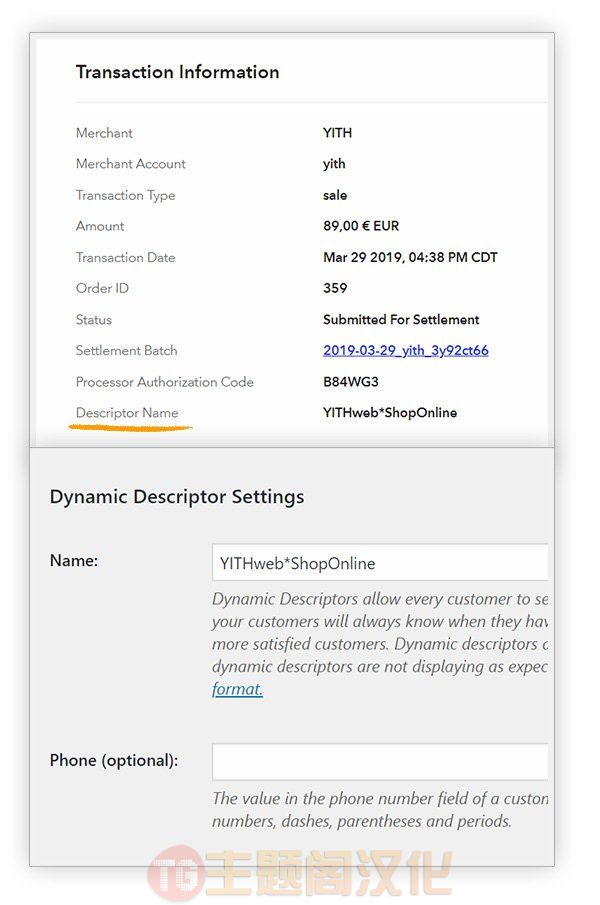Click the Merchant value YITH

(338, 132)
